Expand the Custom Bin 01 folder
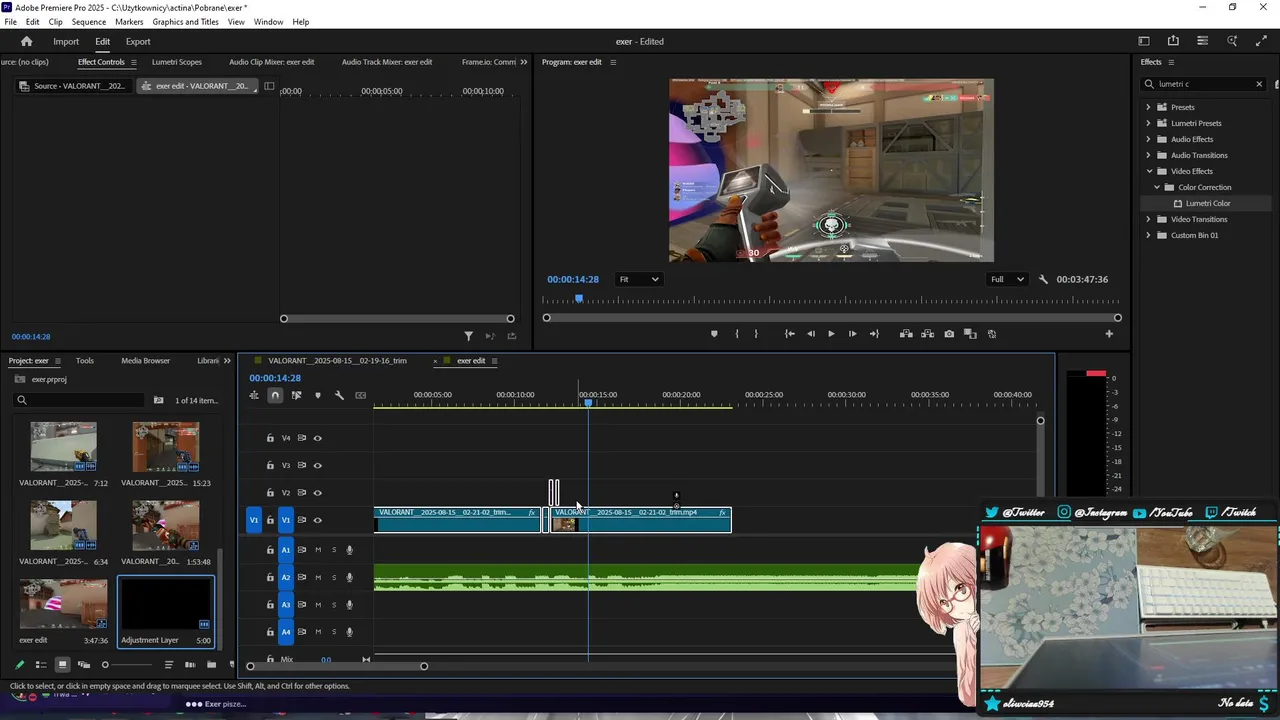 1148,235
